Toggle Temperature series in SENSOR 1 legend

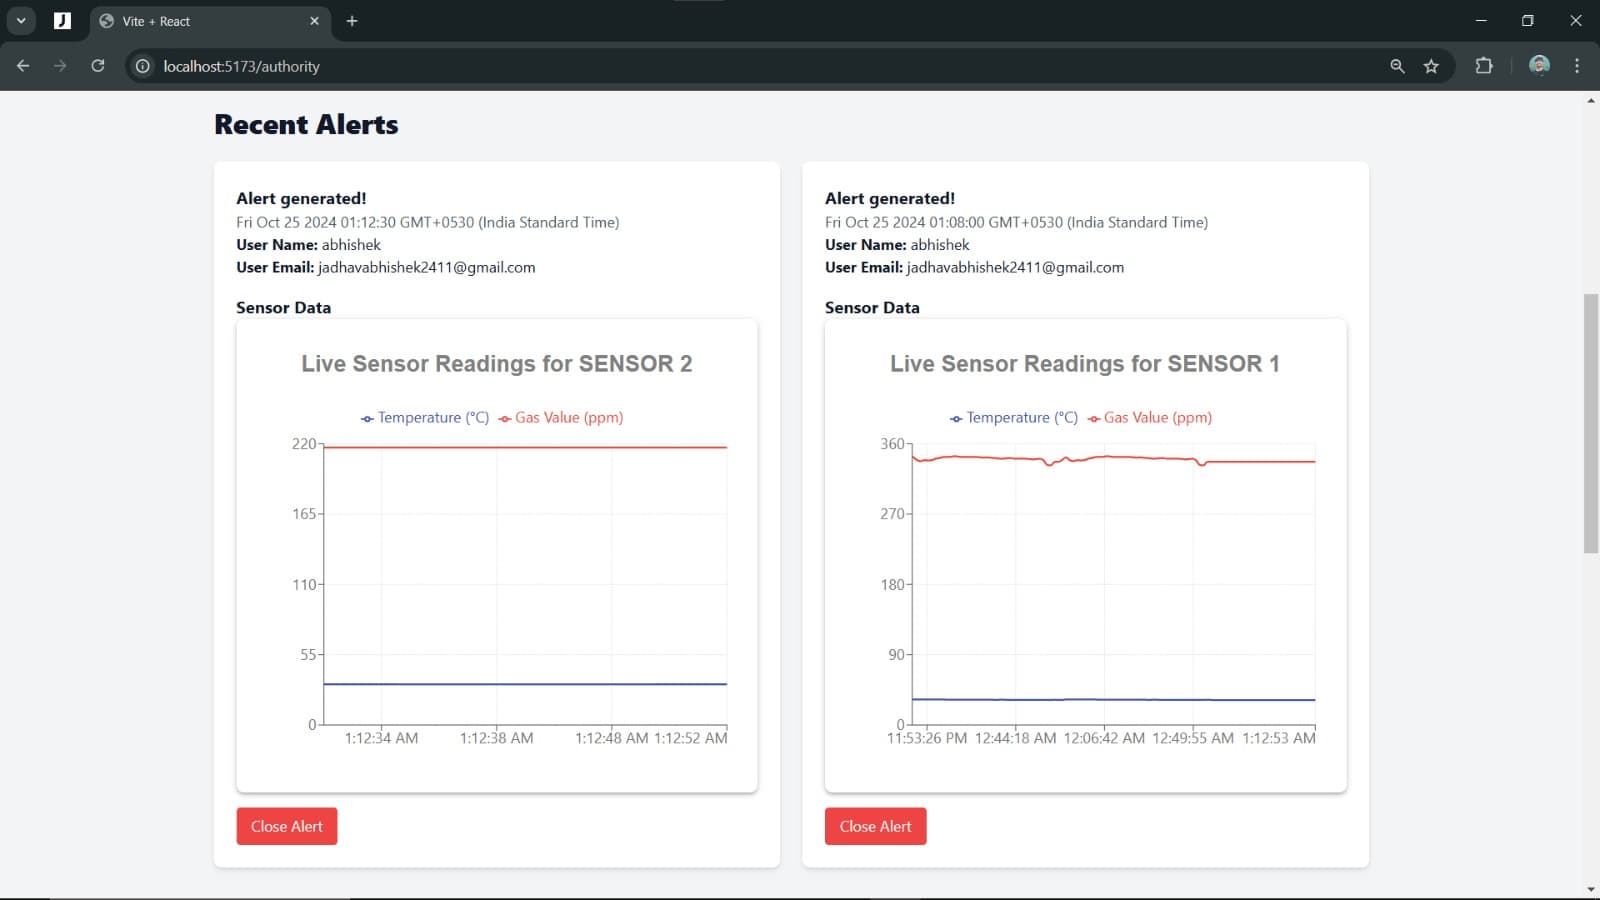click(1014, 418)
